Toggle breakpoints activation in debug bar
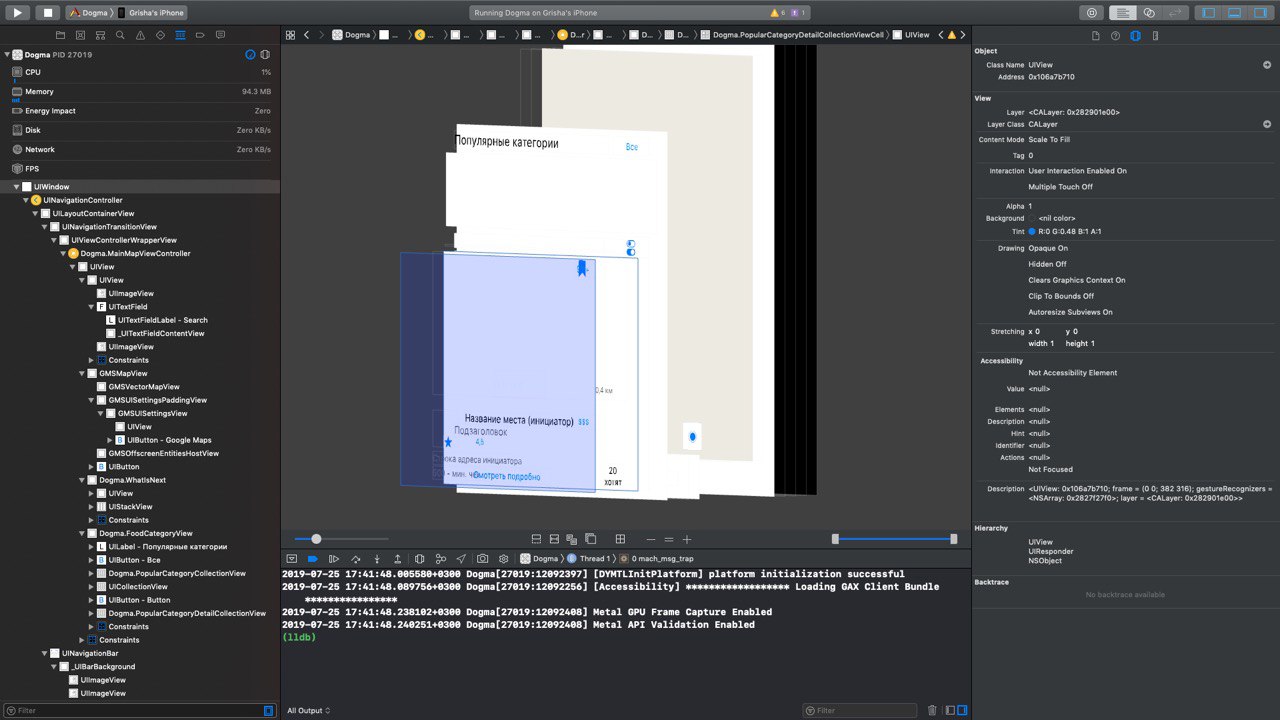Image resolution: width=1280 pixels, height=720 pixels. 312,558
